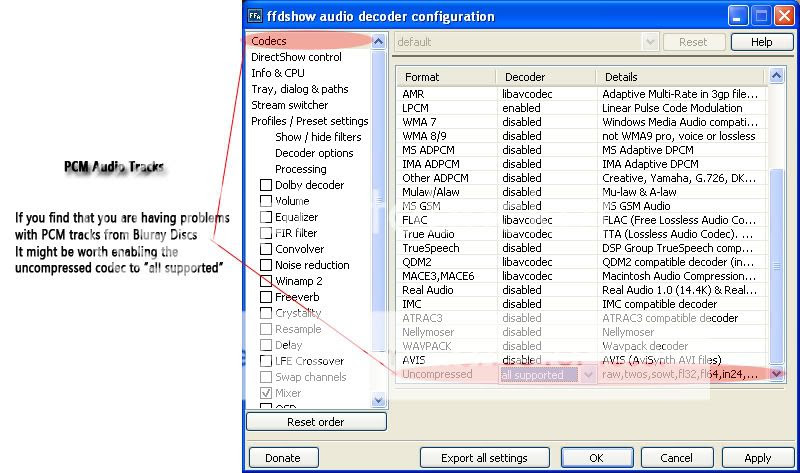Click the LPCM decoder 'enabled' cell
Screen dimensions: 800x473
pyautogui.click(x=521, y=108)
